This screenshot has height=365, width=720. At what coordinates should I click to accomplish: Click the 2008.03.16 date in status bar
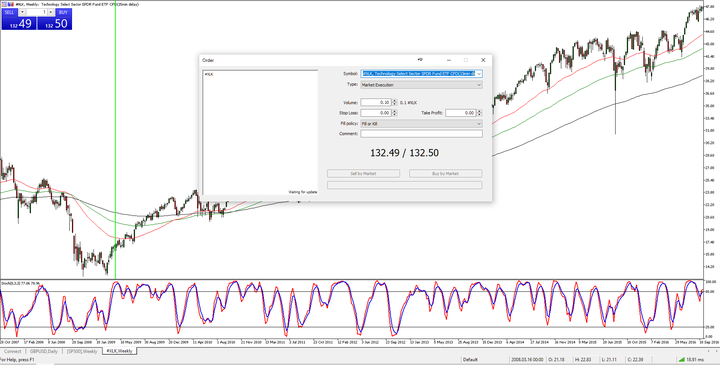tap(527, 359)
